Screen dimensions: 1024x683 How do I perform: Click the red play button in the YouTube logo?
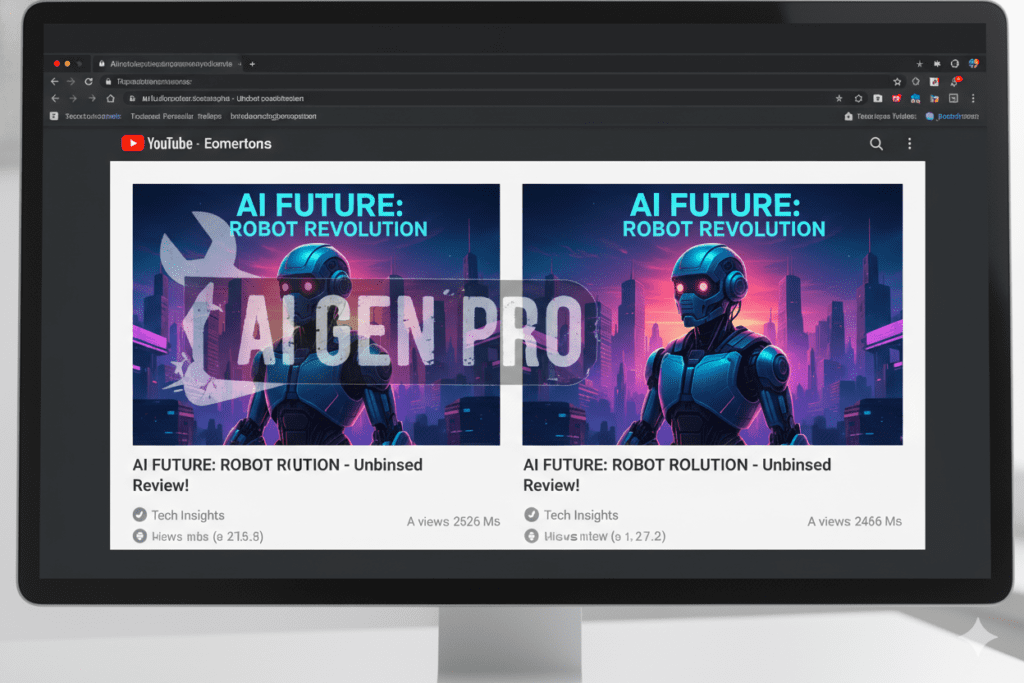click(131, 143)
